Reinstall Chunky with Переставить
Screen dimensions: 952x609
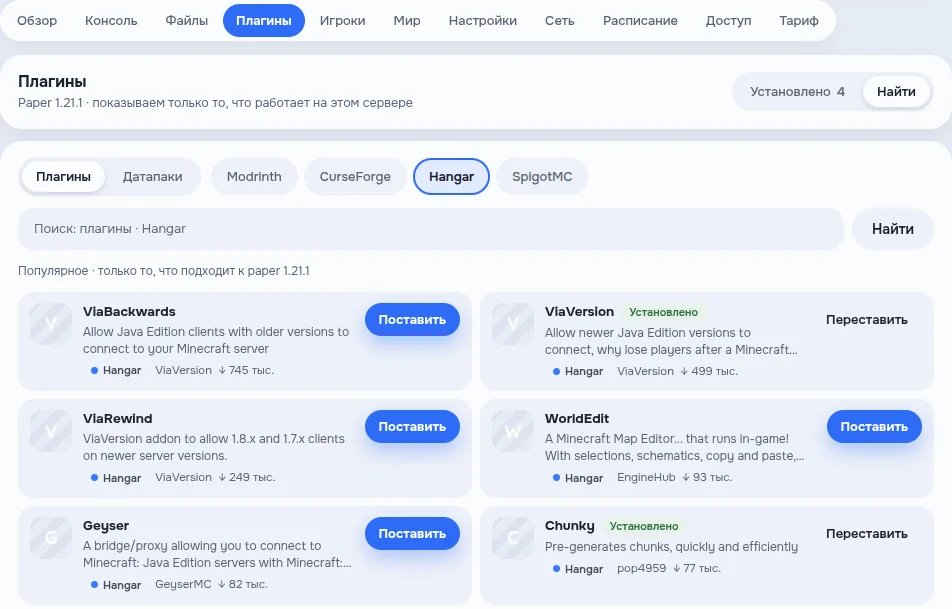(x=866, y=533)
